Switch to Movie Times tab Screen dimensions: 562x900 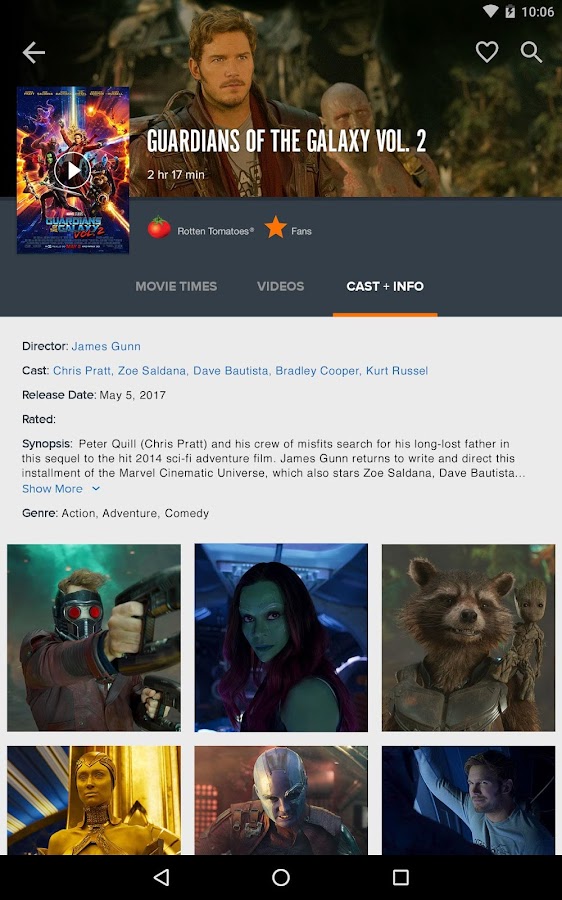click(x=176, y=286)
